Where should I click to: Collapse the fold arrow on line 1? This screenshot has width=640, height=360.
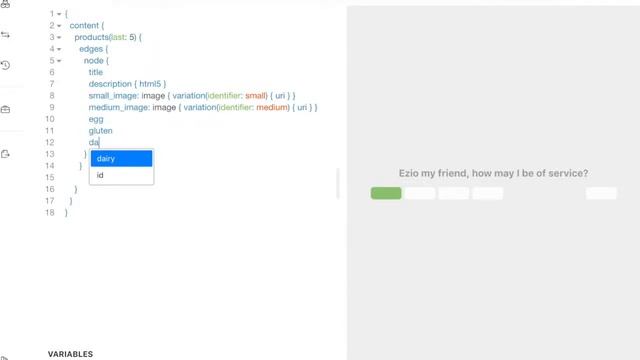59,14
